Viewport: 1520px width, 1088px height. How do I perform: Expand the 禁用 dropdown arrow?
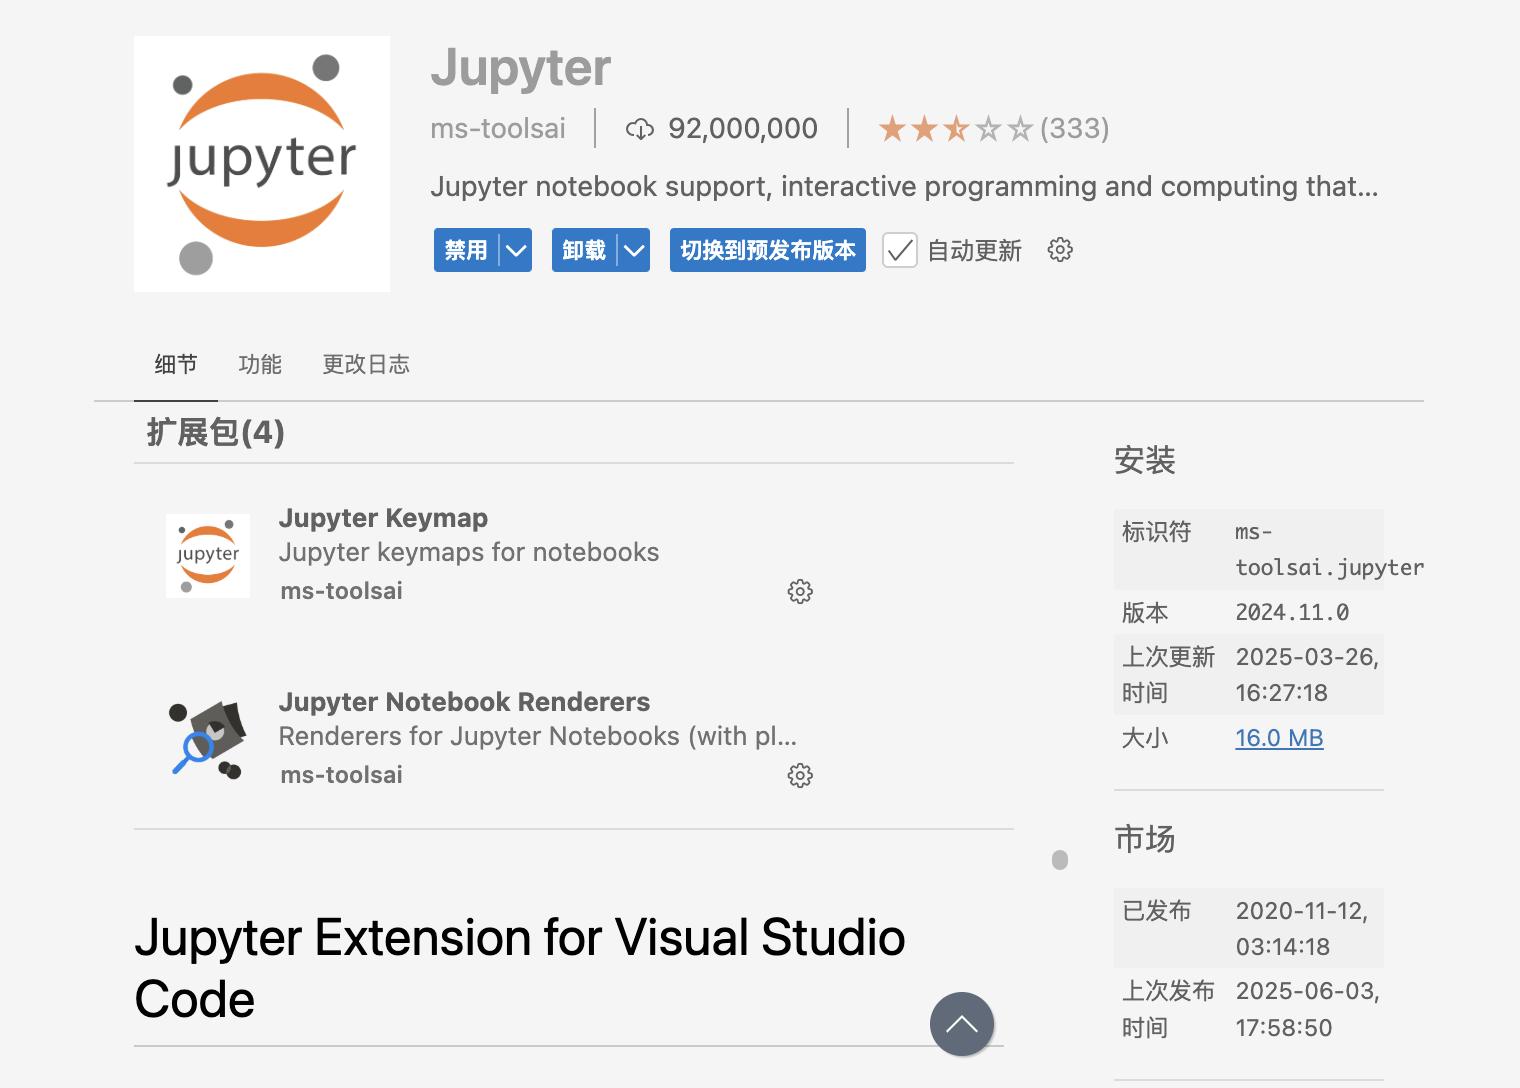(x=516, y=250)
